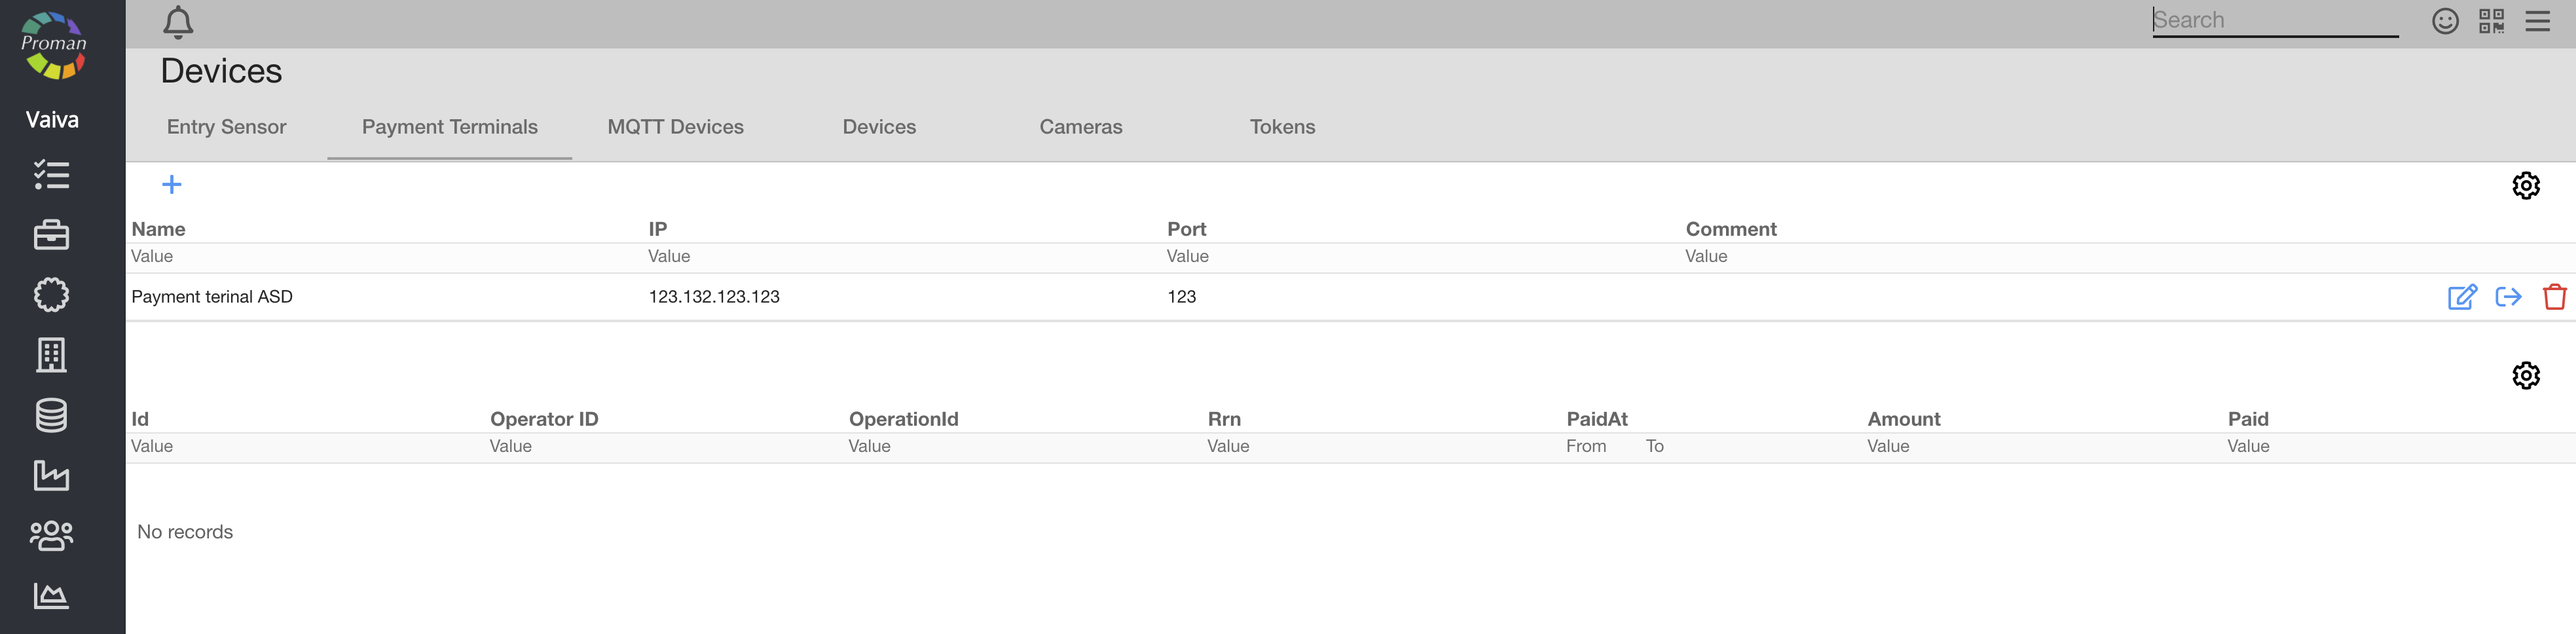The image size is (2576, 634).
Task: Open the briefcase icon in sidebar
Action: click(51, 235)
